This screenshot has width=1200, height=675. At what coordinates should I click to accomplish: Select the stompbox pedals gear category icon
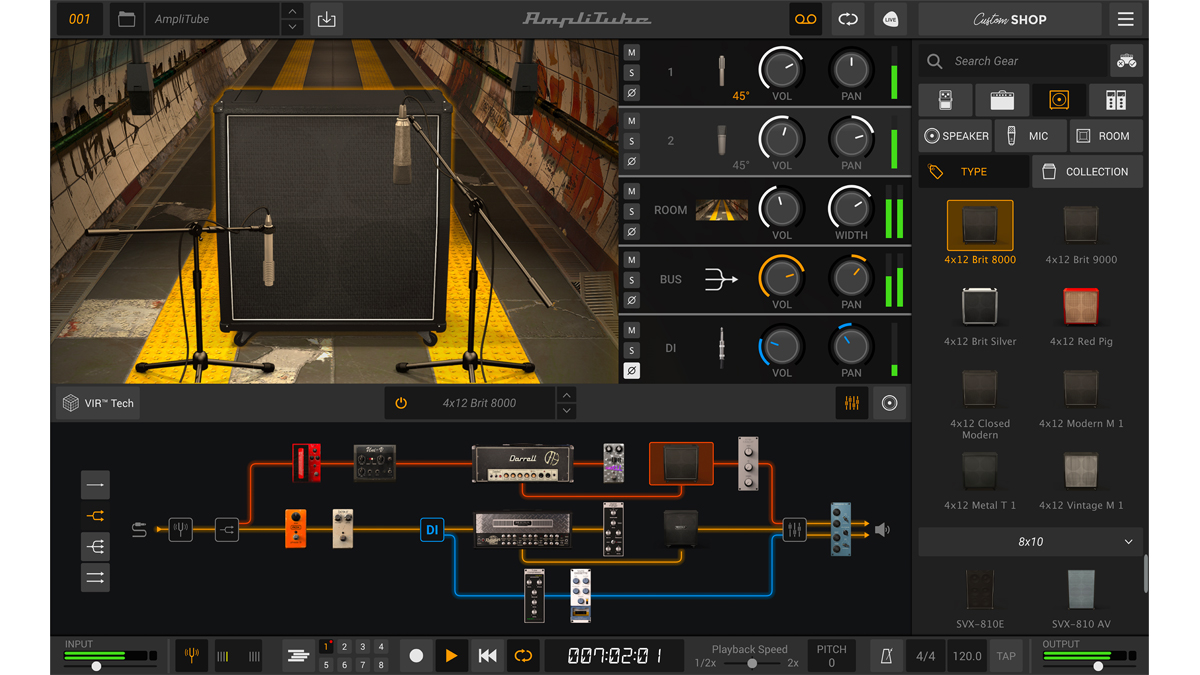(946, 100)
